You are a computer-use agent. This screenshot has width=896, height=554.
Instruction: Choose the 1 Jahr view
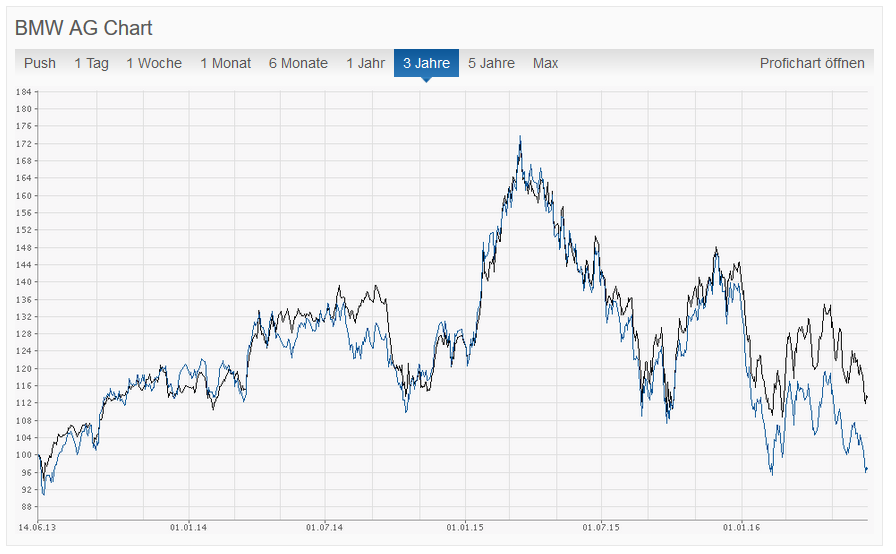[366, 63]
